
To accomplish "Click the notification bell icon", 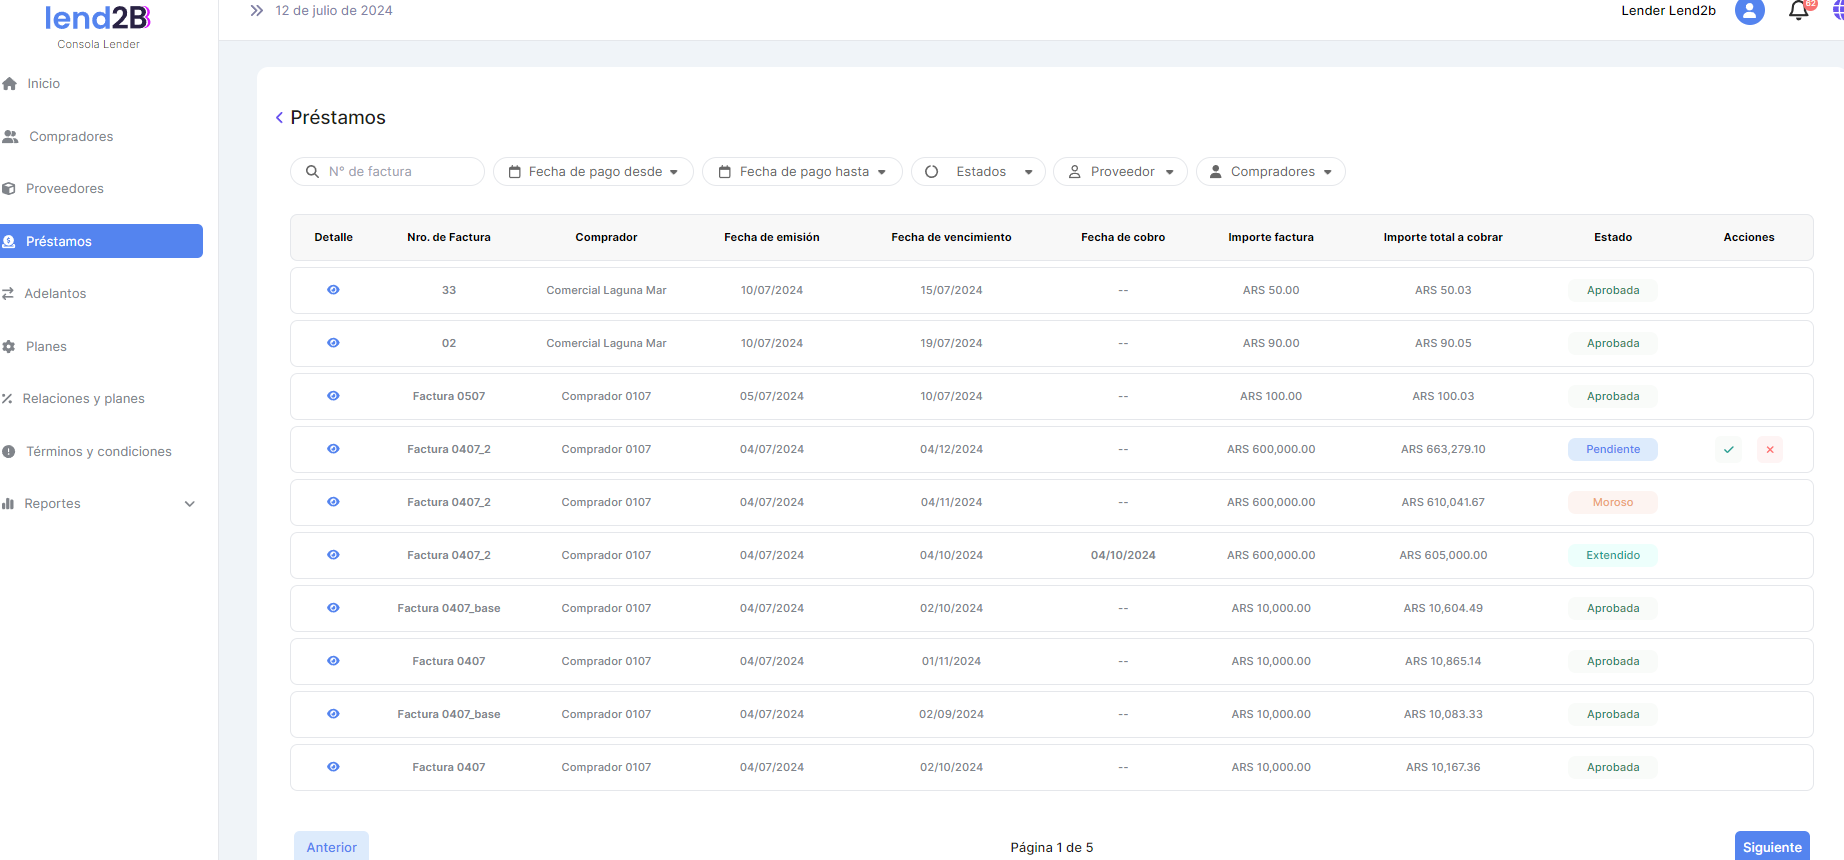I will 1798,11.
